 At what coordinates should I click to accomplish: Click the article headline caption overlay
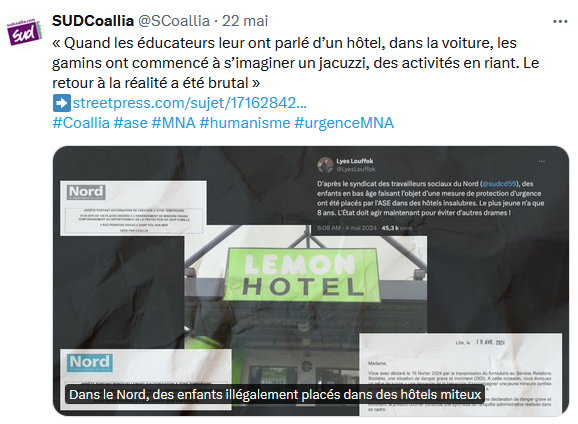click(275, 395)
